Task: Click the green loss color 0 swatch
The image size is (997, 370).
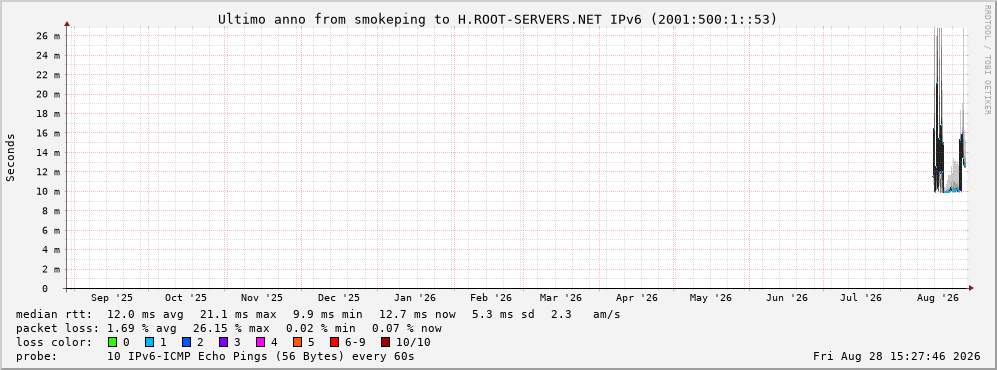Action: coord(113,342)
